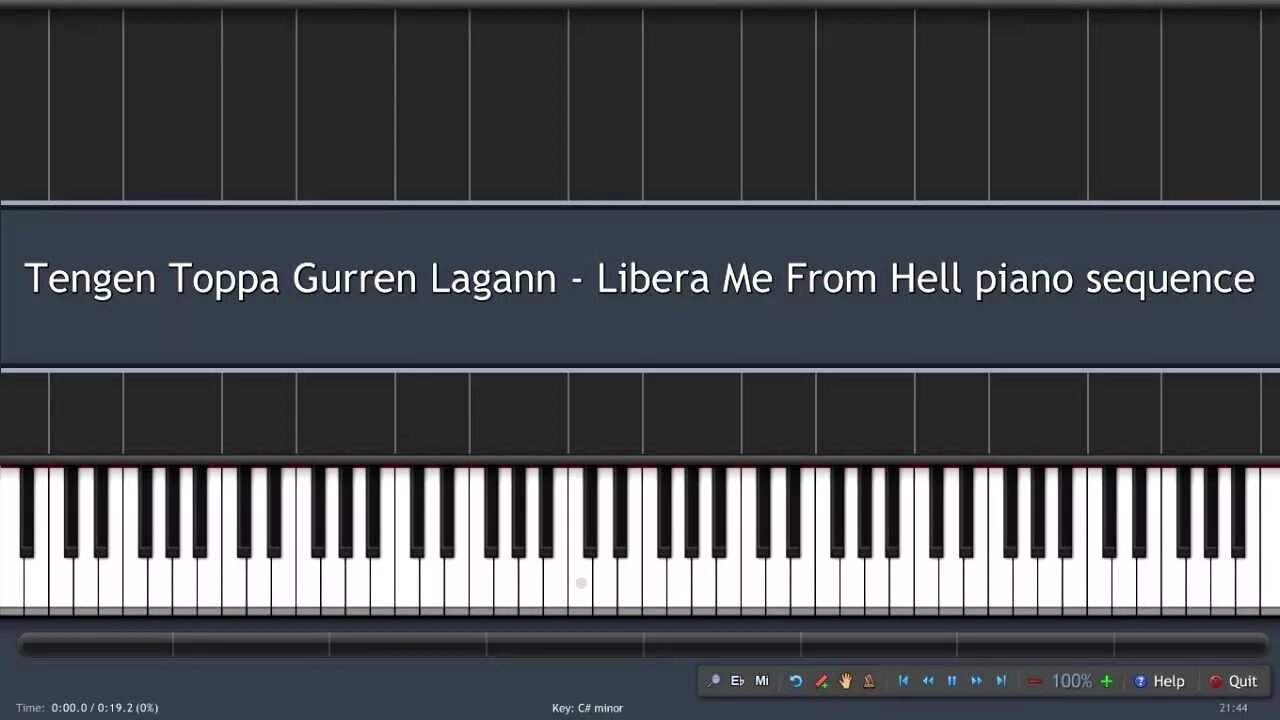Toggle the Mi solfege label display

(x=762, y=681)
